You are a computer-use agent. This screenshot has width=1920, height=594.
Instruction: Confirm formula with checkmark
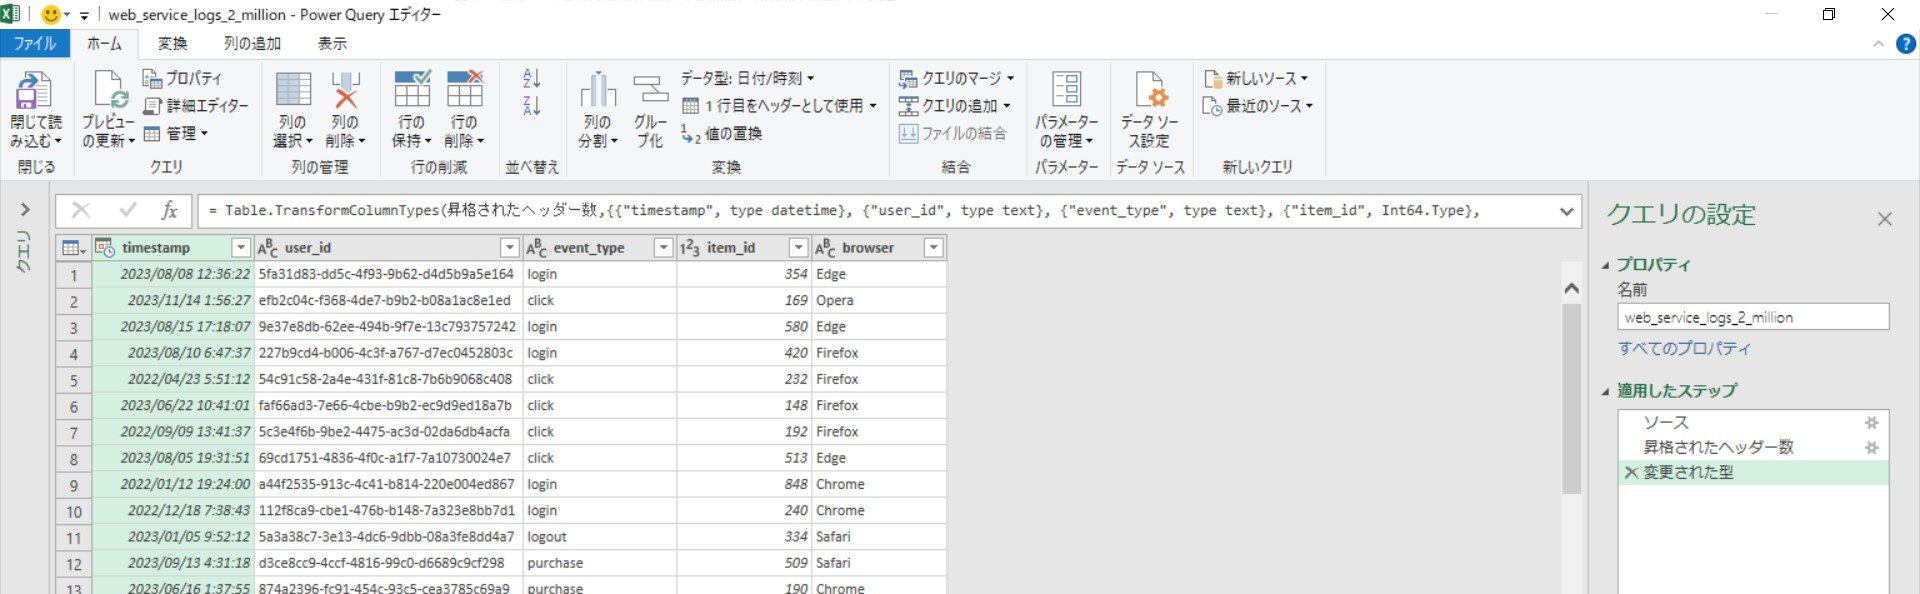pyautogui.click(x=127, y=210)
